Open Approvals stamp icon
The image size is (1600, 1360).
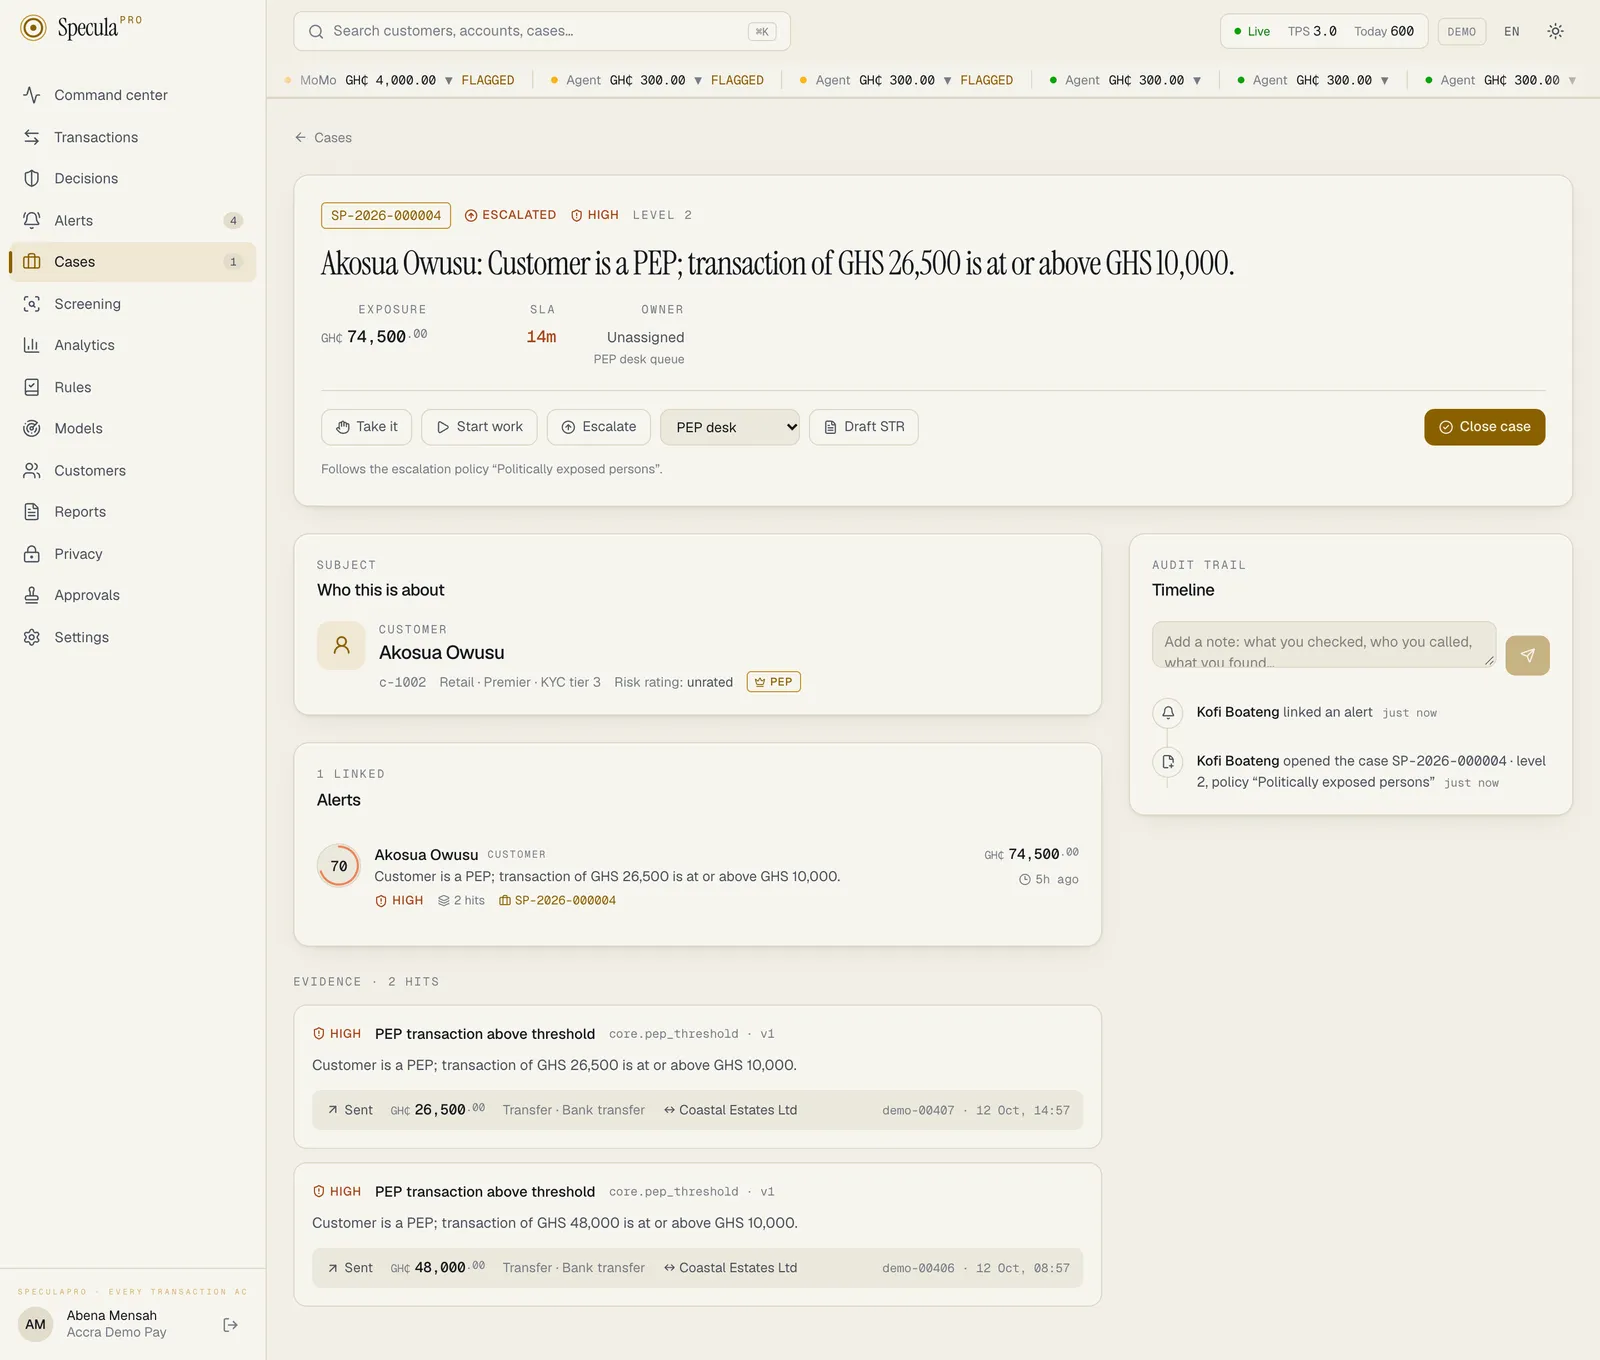point(32,595)
